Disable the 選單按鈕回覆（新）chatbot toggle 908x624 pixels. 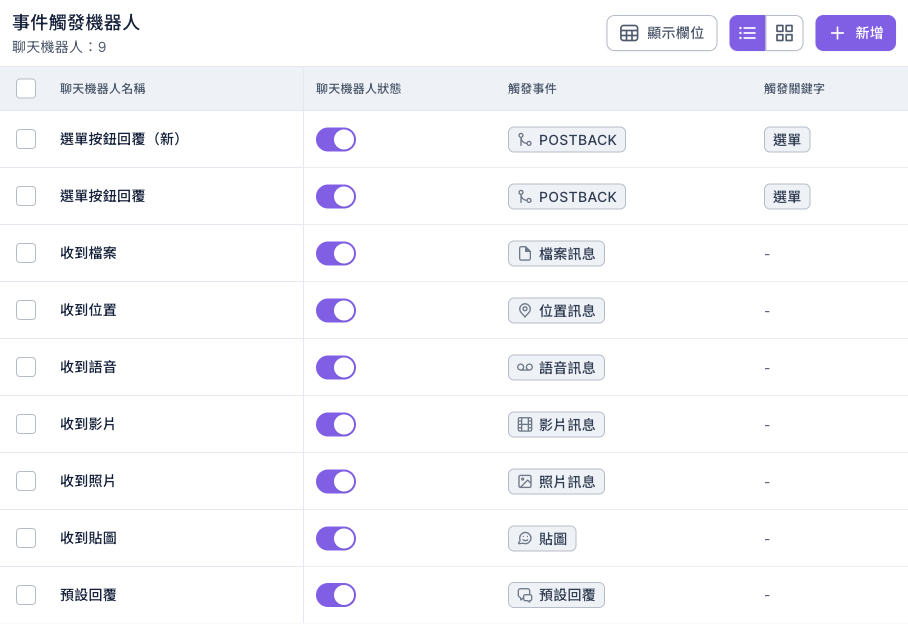[x=336, y=140]
